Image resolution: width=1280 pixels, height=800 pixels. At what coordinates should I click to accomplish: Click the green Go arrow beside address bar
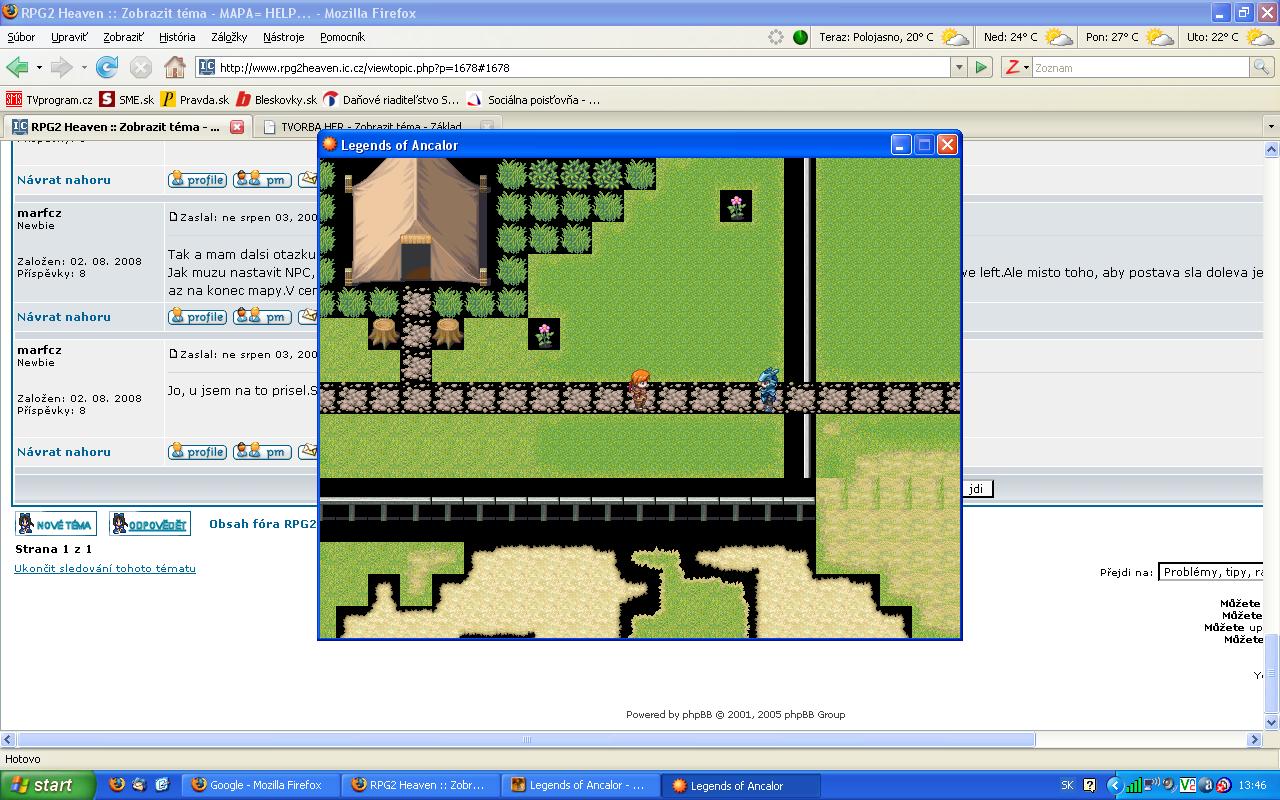point(981,67)
